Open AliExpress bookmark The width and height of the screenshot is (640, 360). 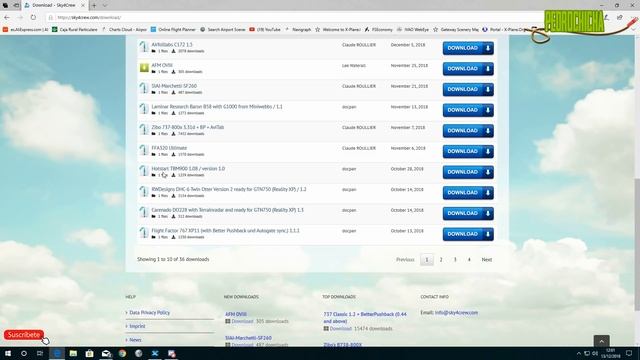(x=25, y=29)
